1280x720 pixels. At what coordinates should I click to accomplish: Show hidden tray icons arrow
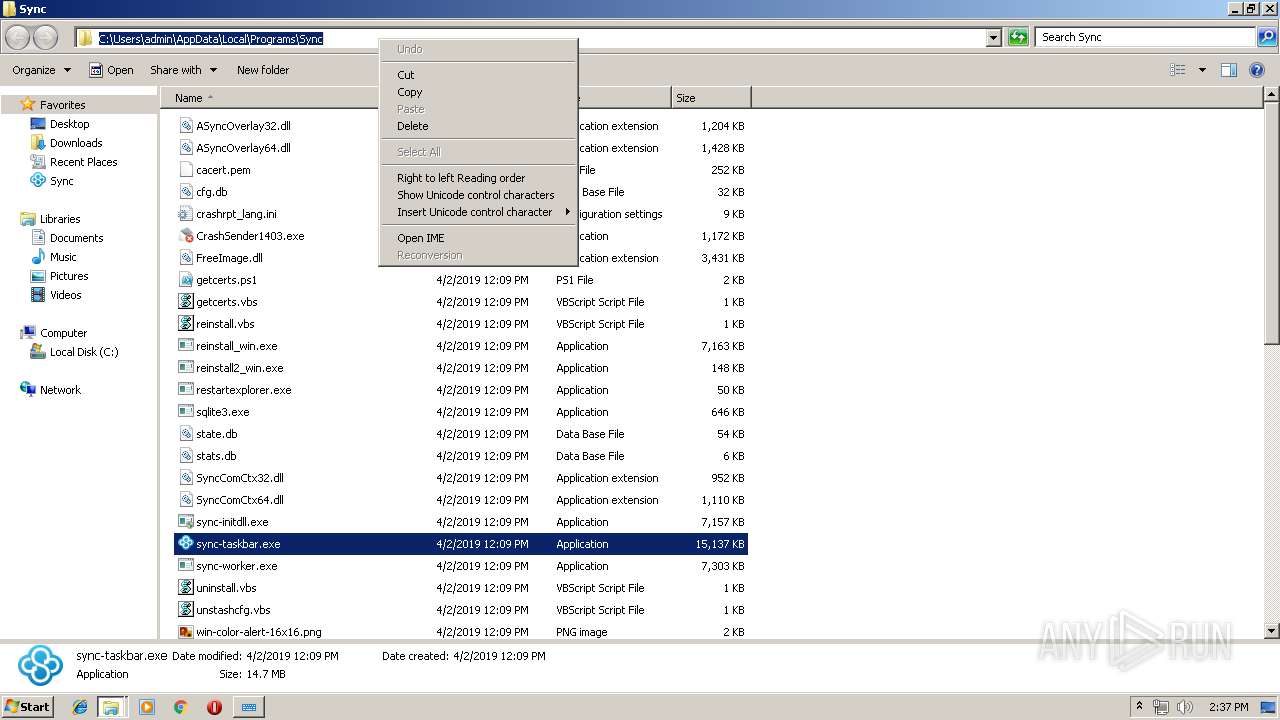(x=1139, y=707)
